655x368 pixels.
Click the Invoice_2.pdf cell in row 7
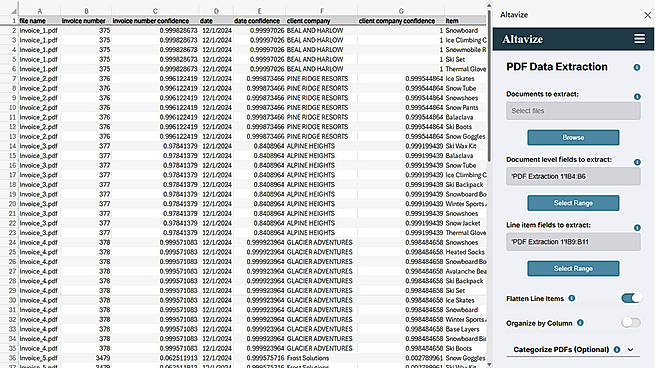tap(40, 79)
